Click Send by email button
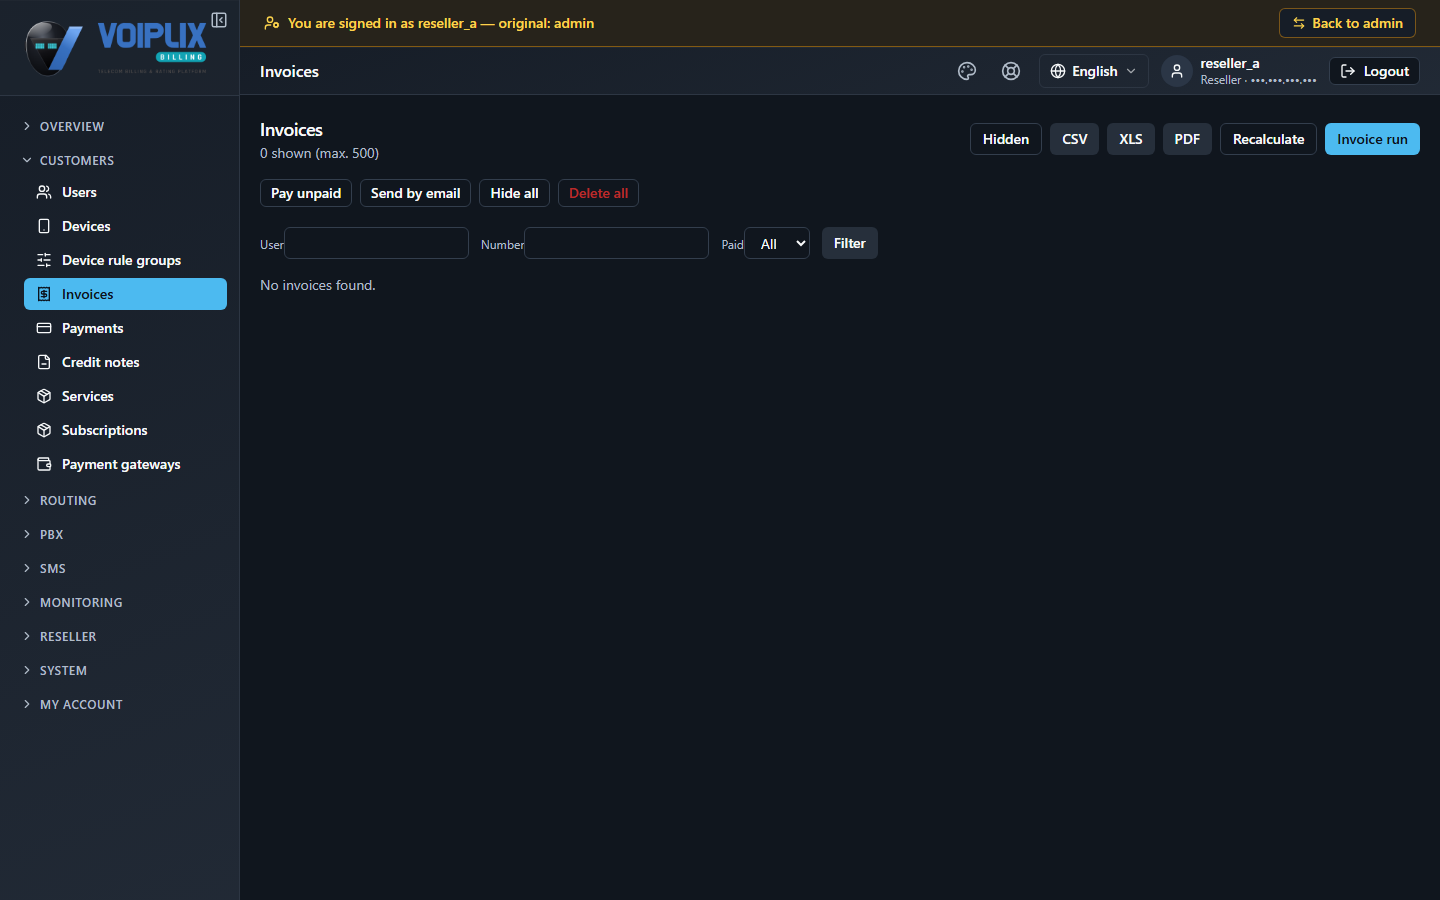Image resolution: width=1440 pixels, height=900 pixels. click(415, 193)
